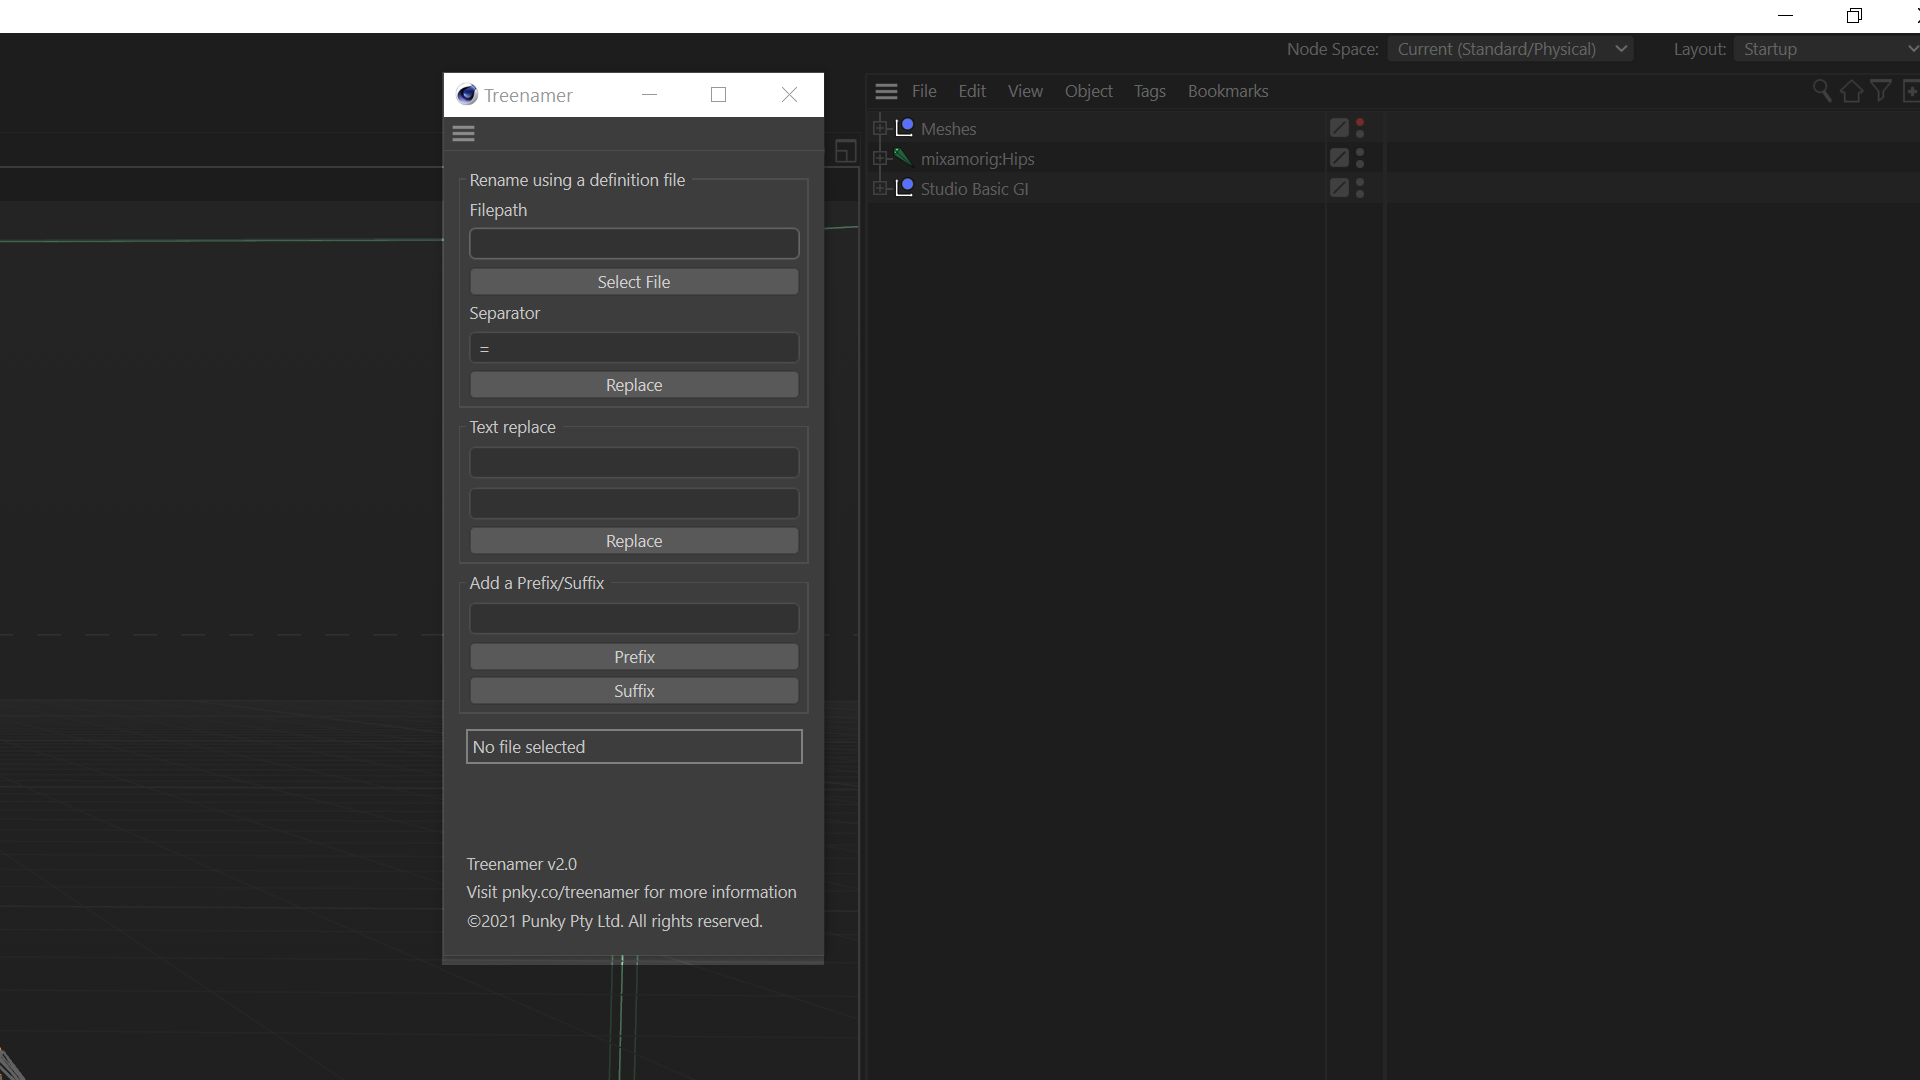Open the Edit menu in Object Manager
The height and width of the screenshot is (1080, 1920).
972,91
